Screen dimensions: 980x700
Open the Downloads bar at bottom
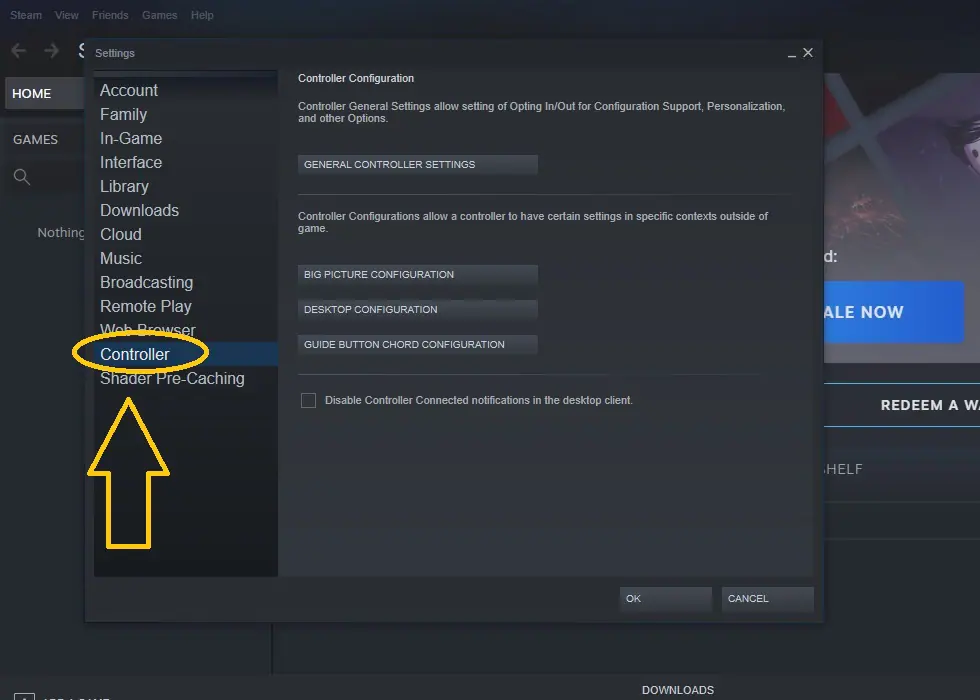click(x=678, y=690)
